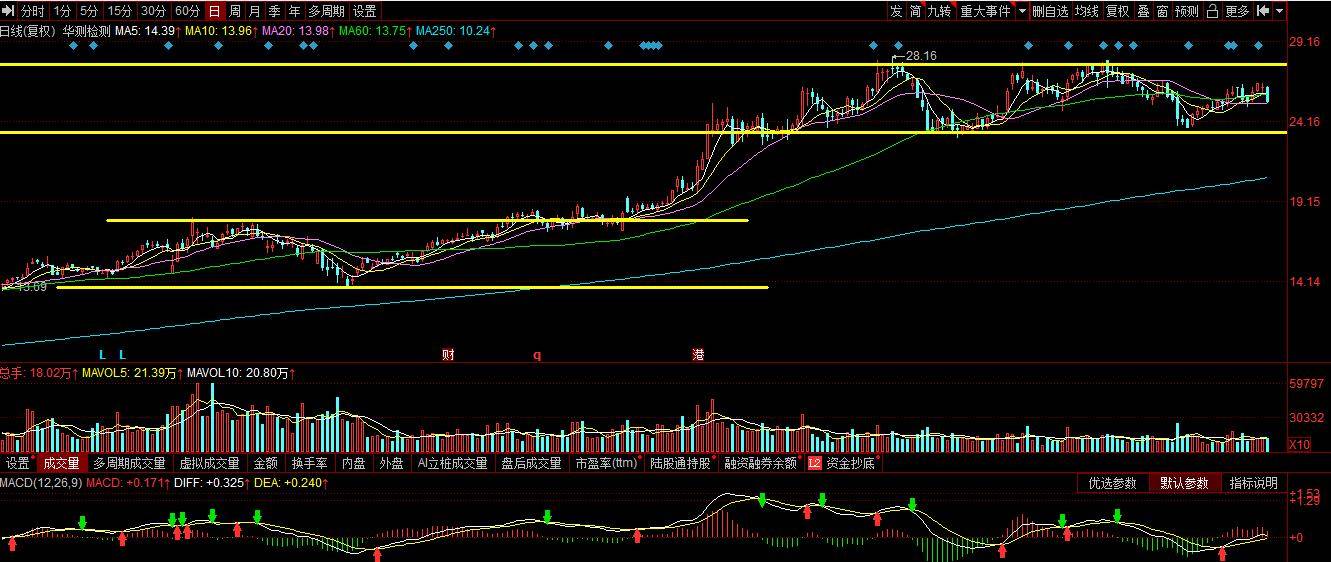Image resolution: width=1331 pixels, height=562 pixels.
Task: Select the 换手率 indicator tab
Action: pos(309,463)
